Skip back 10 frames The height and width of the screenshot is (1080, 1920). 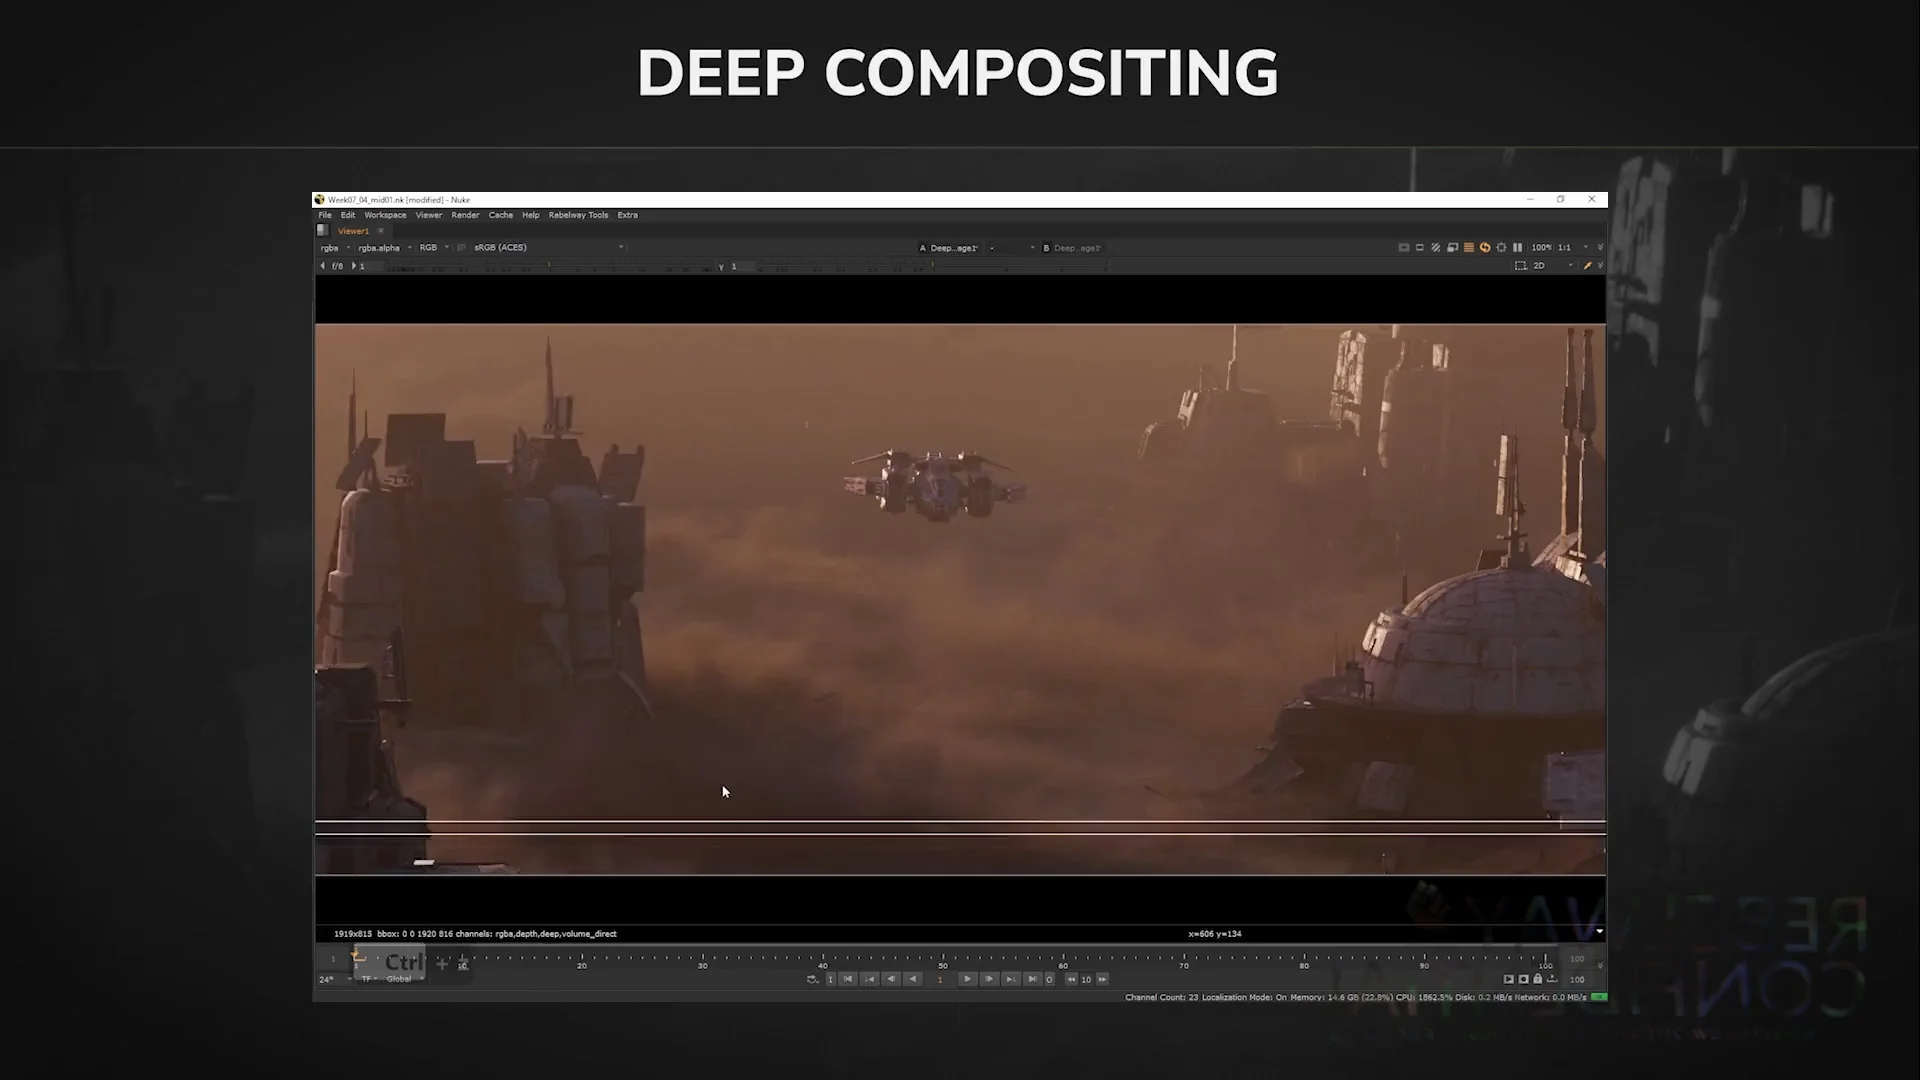pyautogui.click(x=1071, y=980)
